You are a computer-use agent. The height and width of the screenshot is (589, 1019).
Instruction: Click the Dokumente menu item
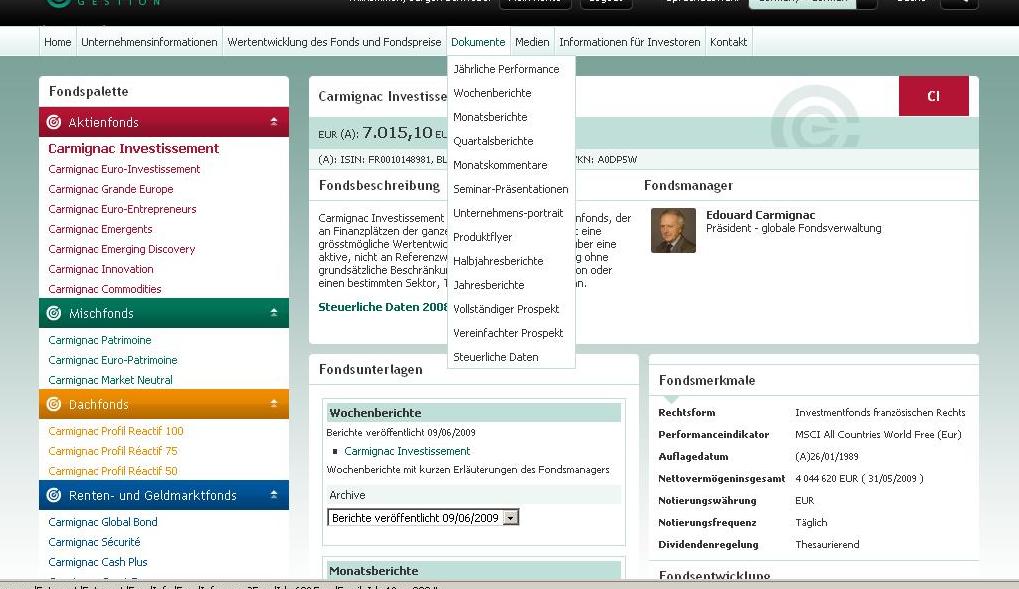tap(478, 42)
